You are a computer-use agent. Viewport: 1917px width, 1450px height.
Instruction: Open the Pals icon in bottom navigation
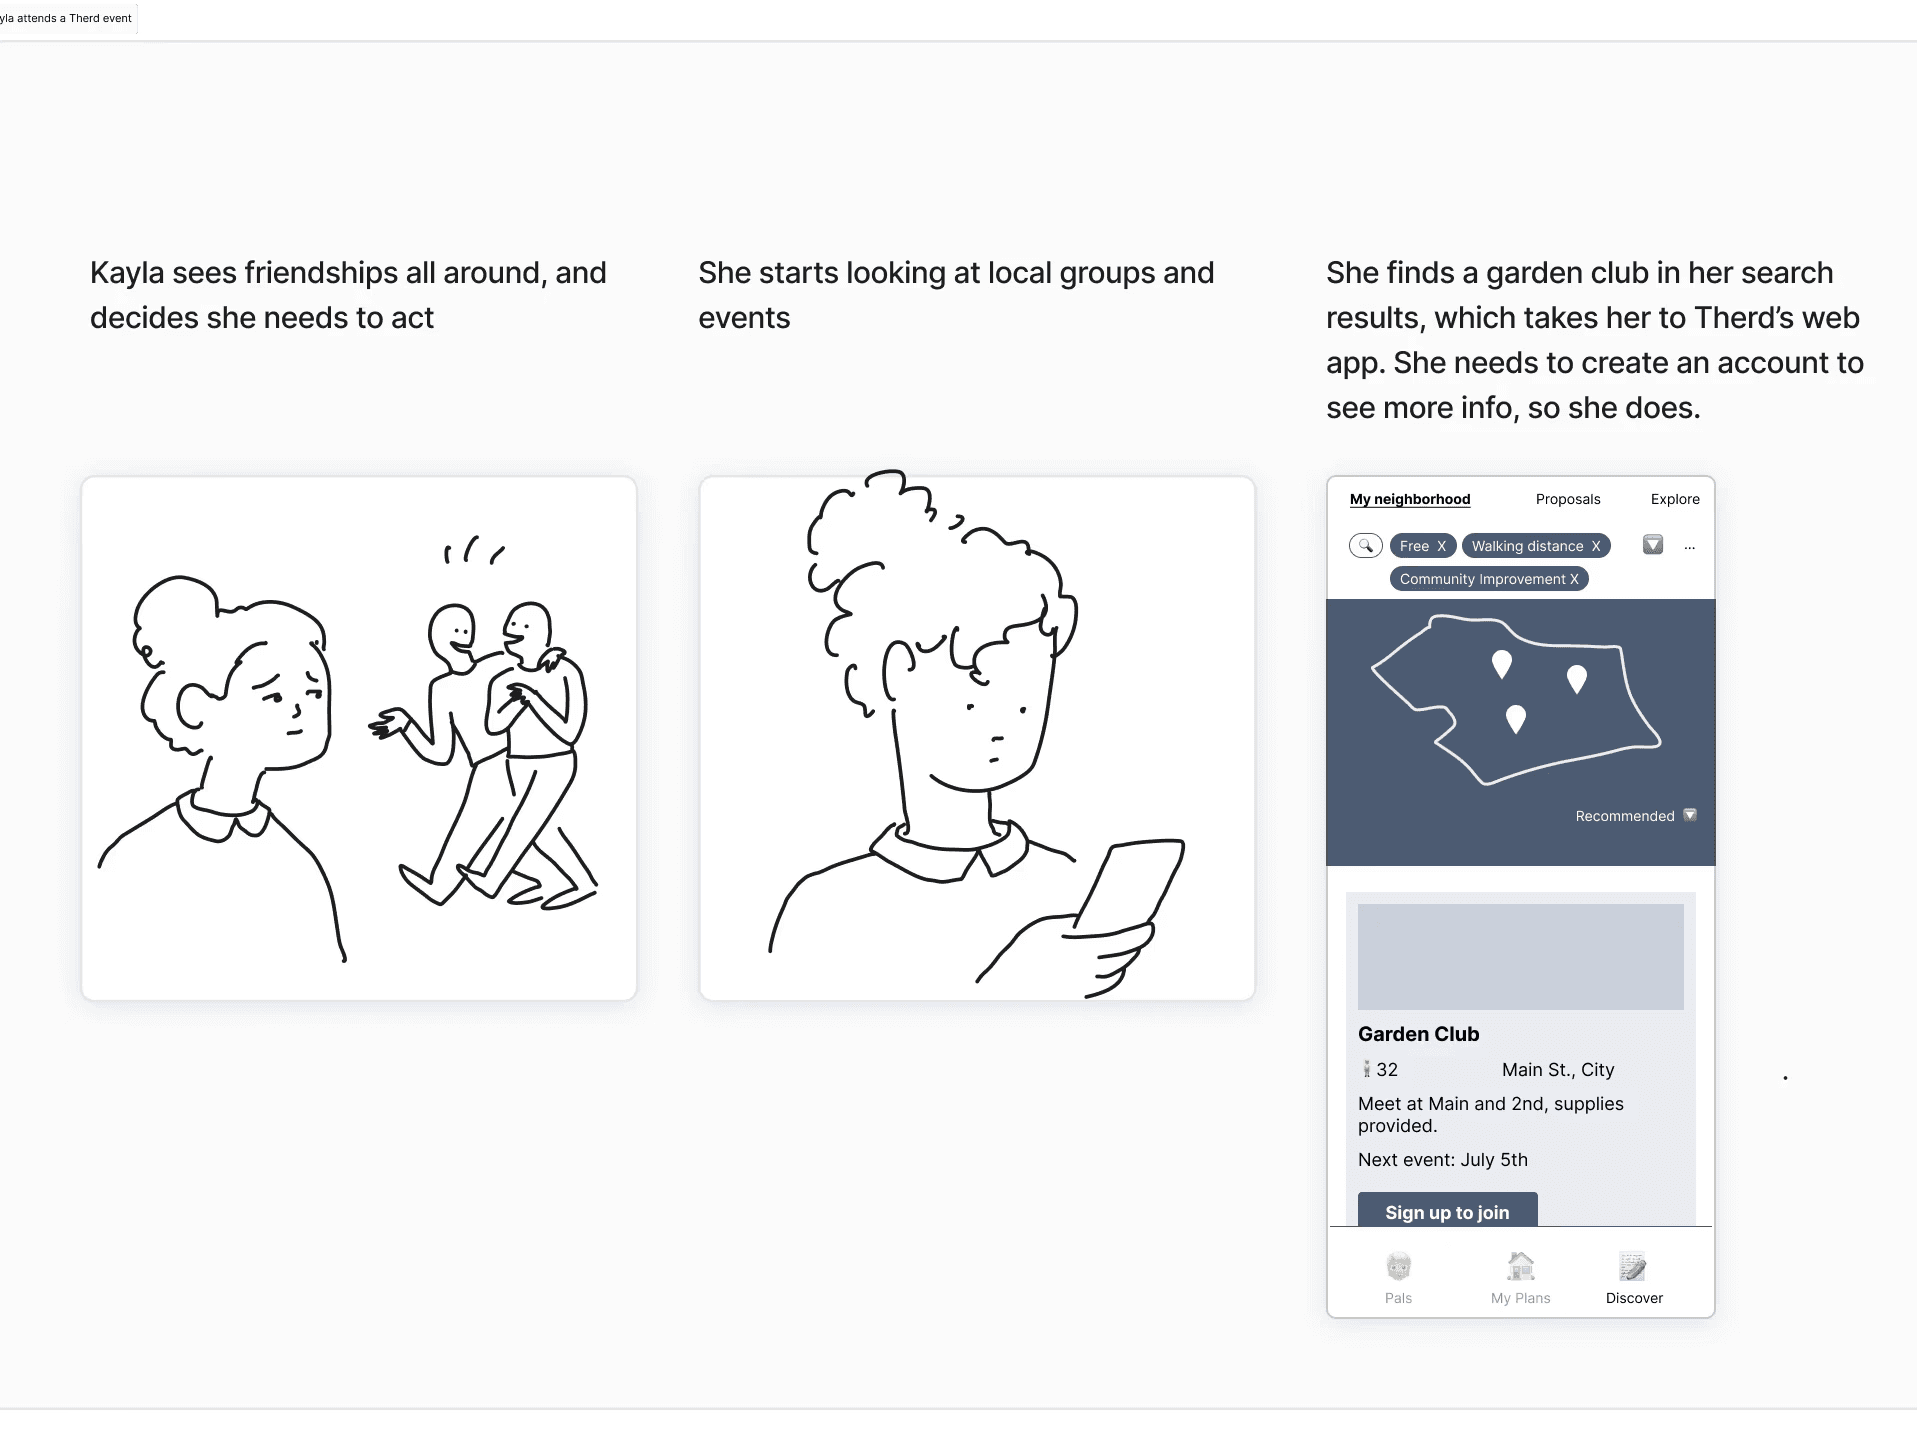click(x=1398, y=1267)
